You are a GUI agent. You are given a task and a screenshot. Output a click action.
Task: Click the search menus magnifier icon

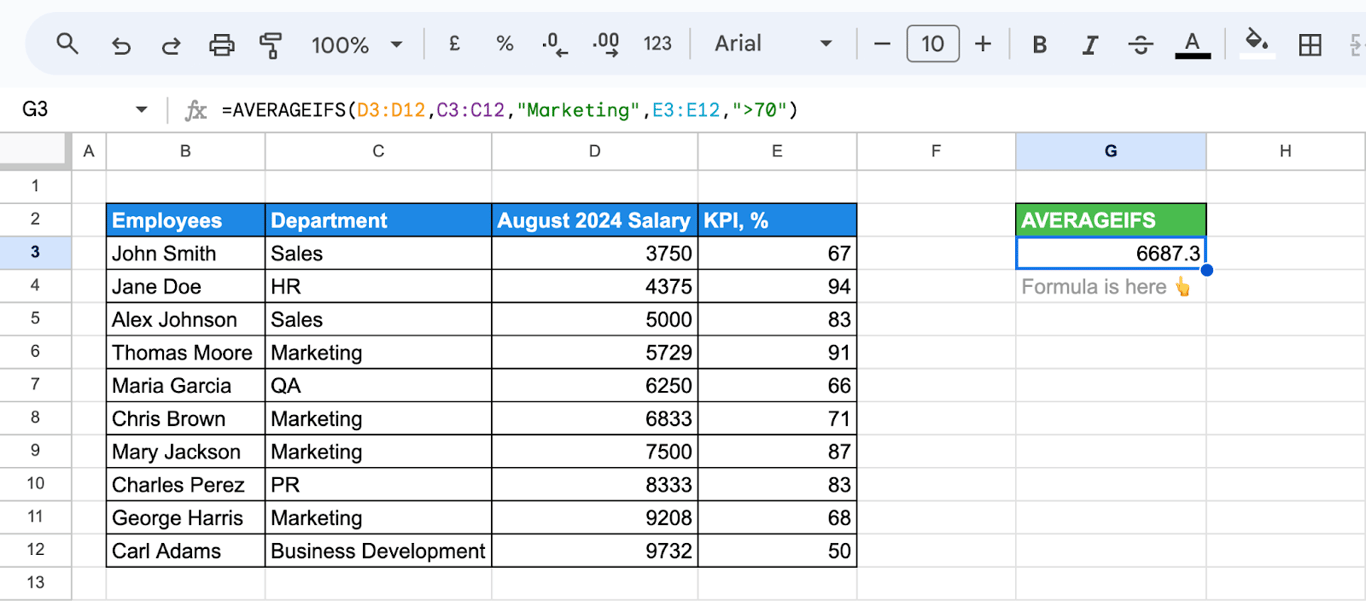point(67,44)
